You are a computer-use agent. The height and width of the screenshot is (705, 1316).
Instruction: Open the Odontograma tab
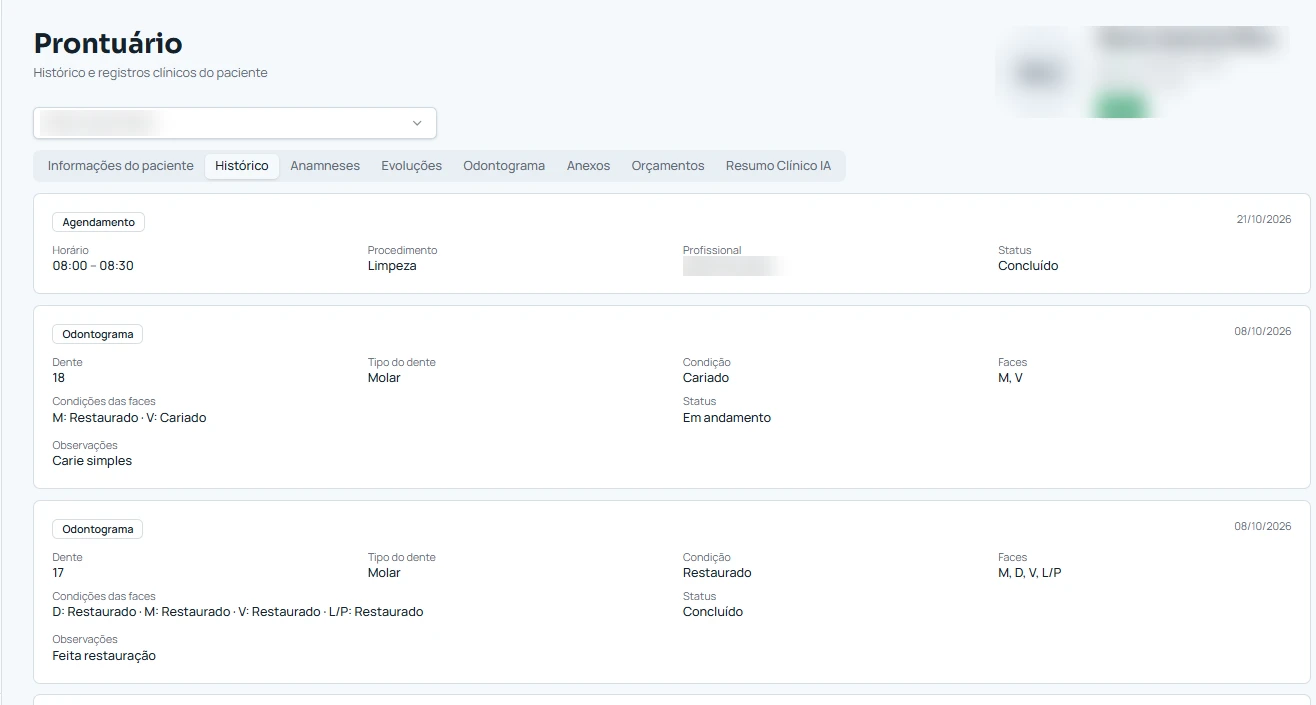(504, 166)
